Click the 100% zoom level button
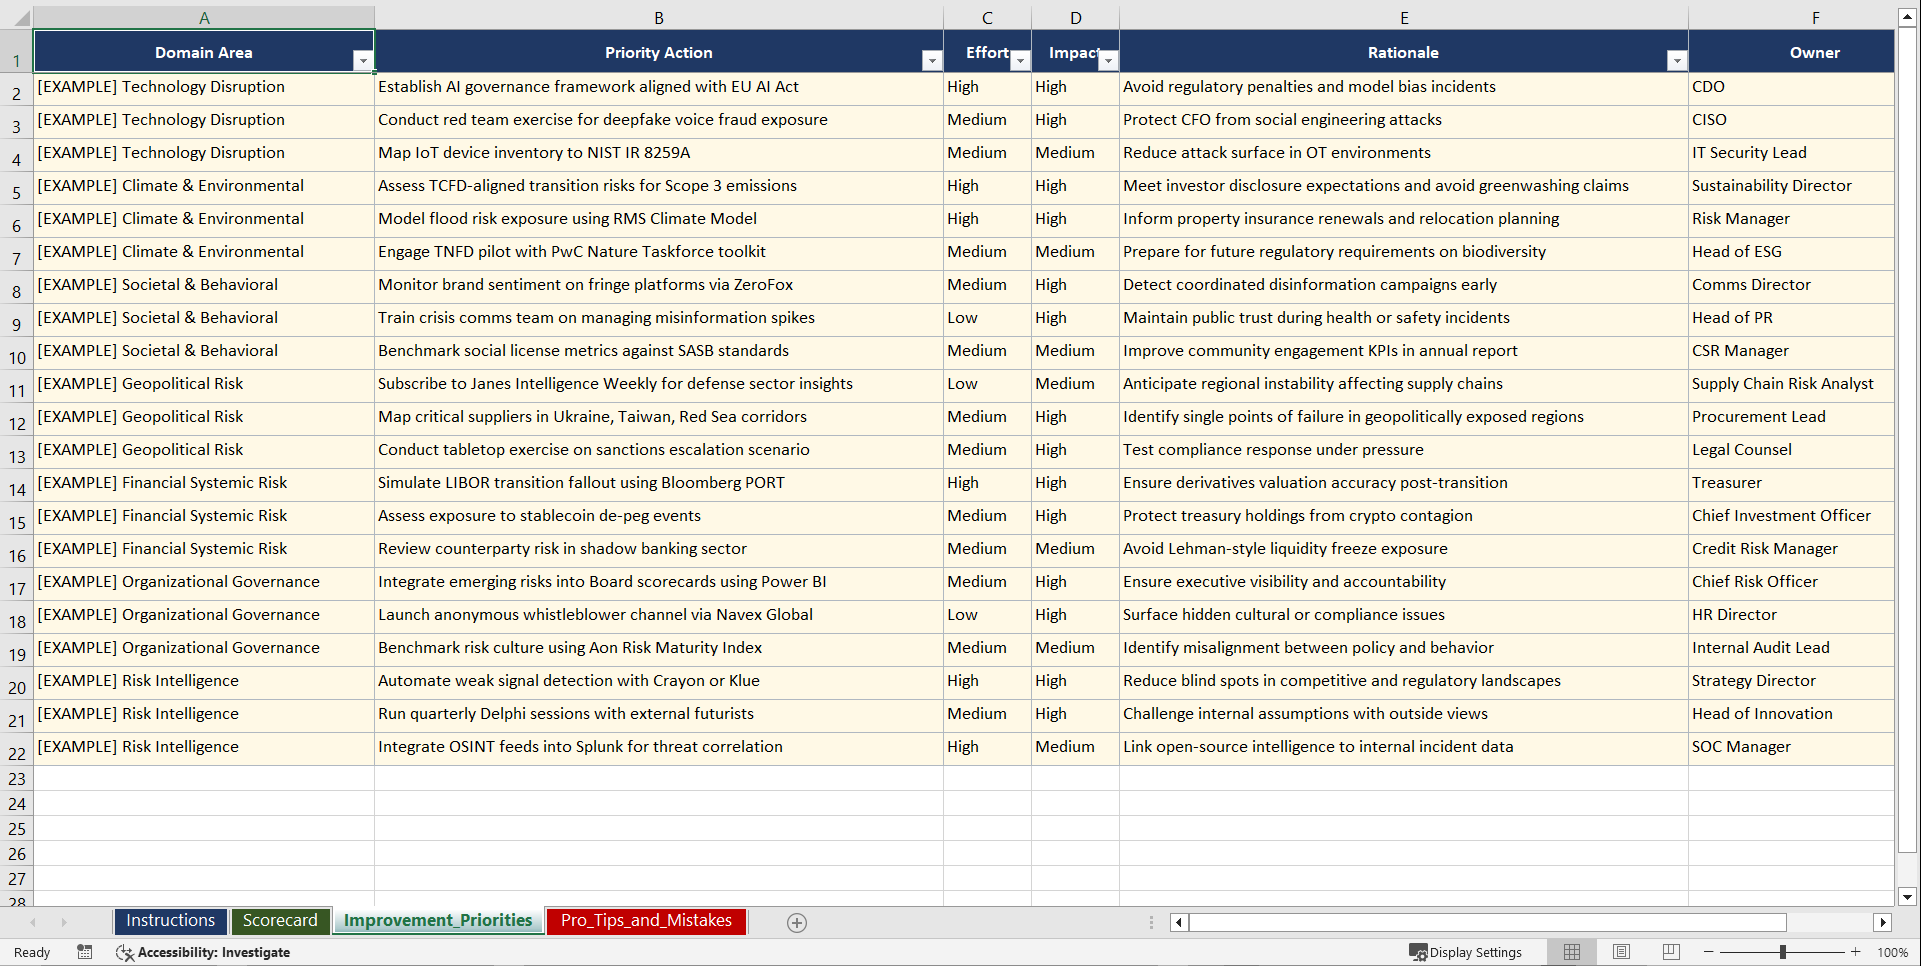The height and width of the screenshot is (966, 1921). [1892, 952]
